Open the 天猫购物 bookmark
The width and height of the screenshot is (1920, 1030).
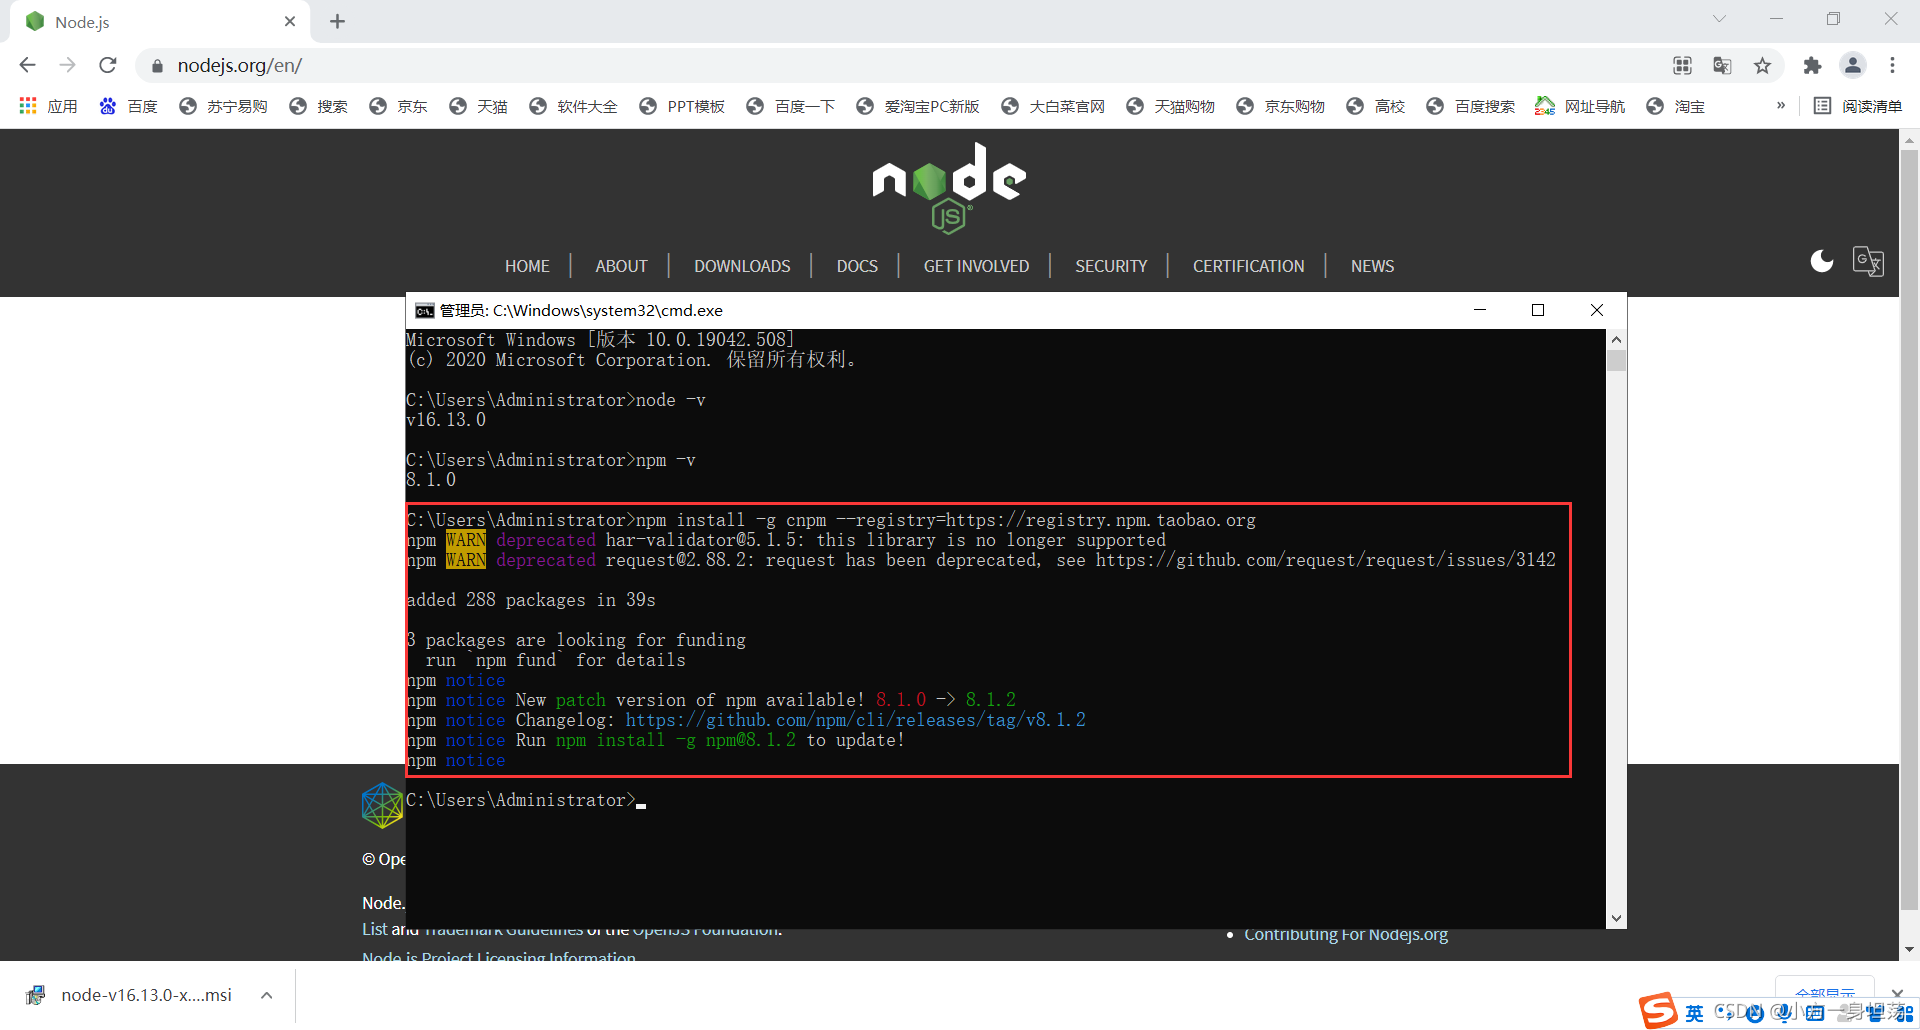[1170, 106]
